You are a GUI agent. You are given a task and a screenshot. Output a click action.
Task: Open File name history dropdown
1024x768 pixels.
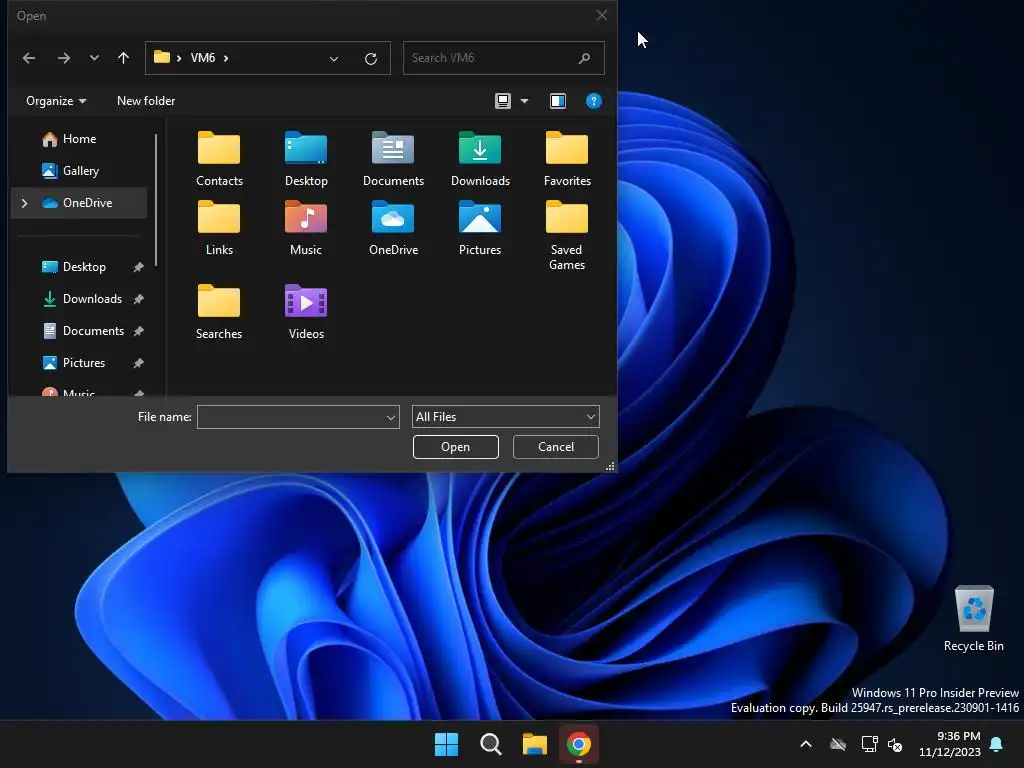(391, 417)
